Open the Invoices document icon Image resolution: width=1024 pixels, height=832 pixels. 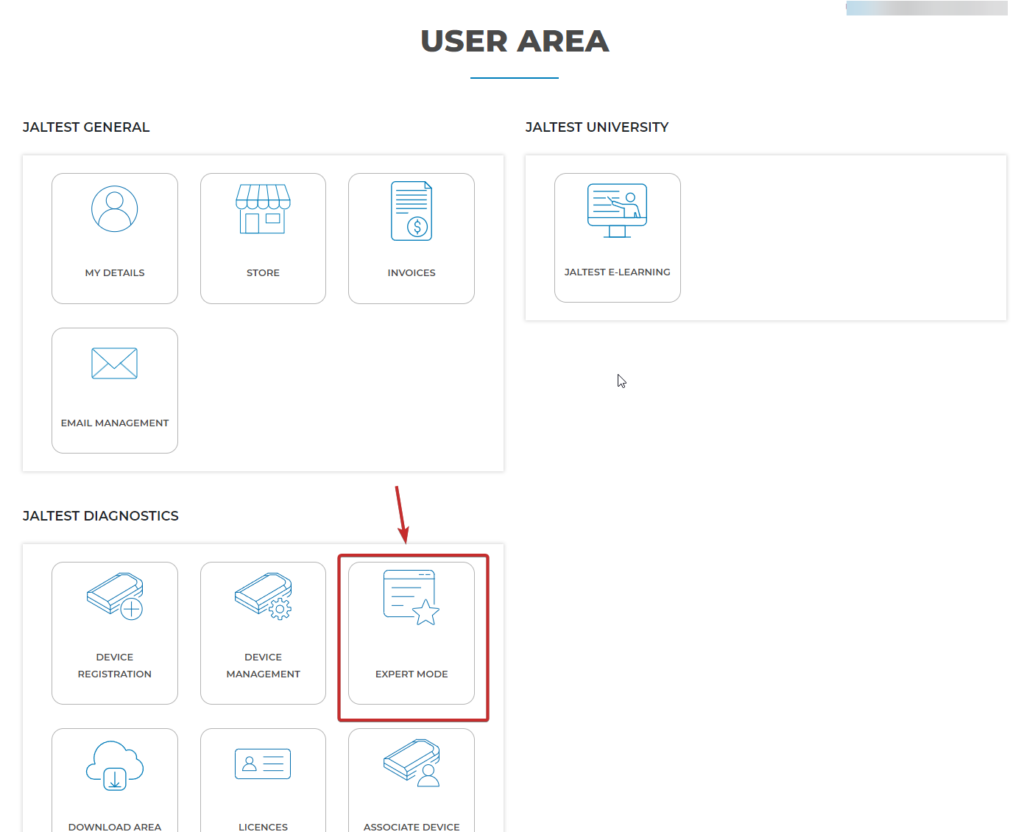[411, 211]
